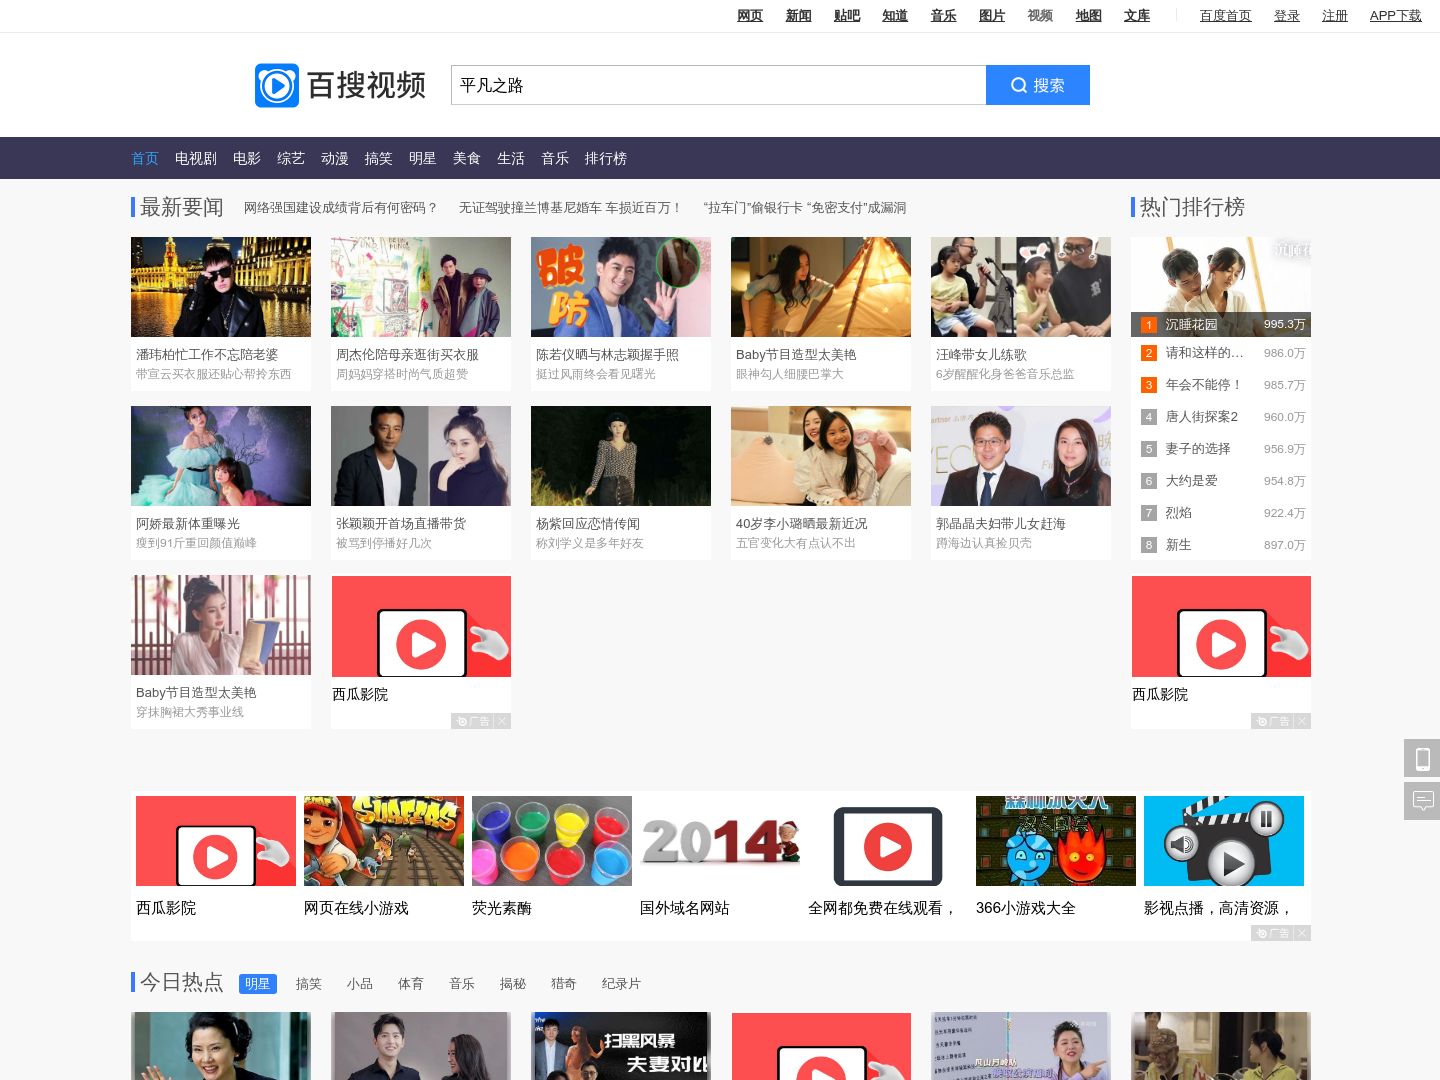The width and height of the screenshot is (1440, 1080).
Task: Open the 地图 top bar link
Action: [x=1088, y=15]
